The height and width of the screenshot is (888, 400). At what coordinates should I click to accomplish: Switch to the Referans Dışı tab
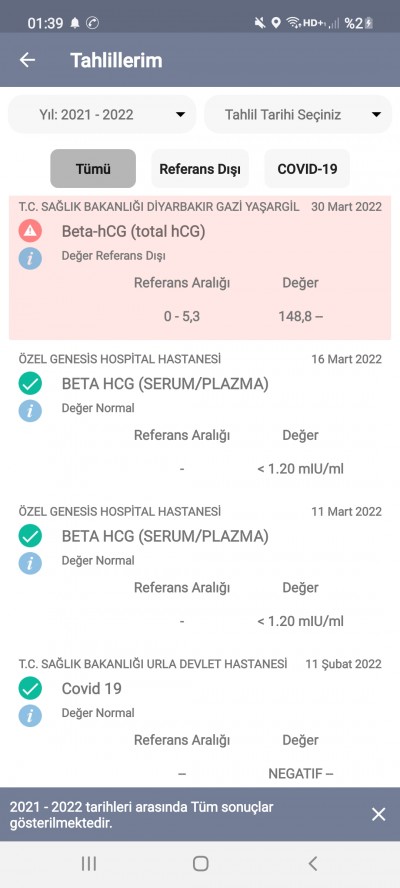pyautogui.click(x=200, y=168)
